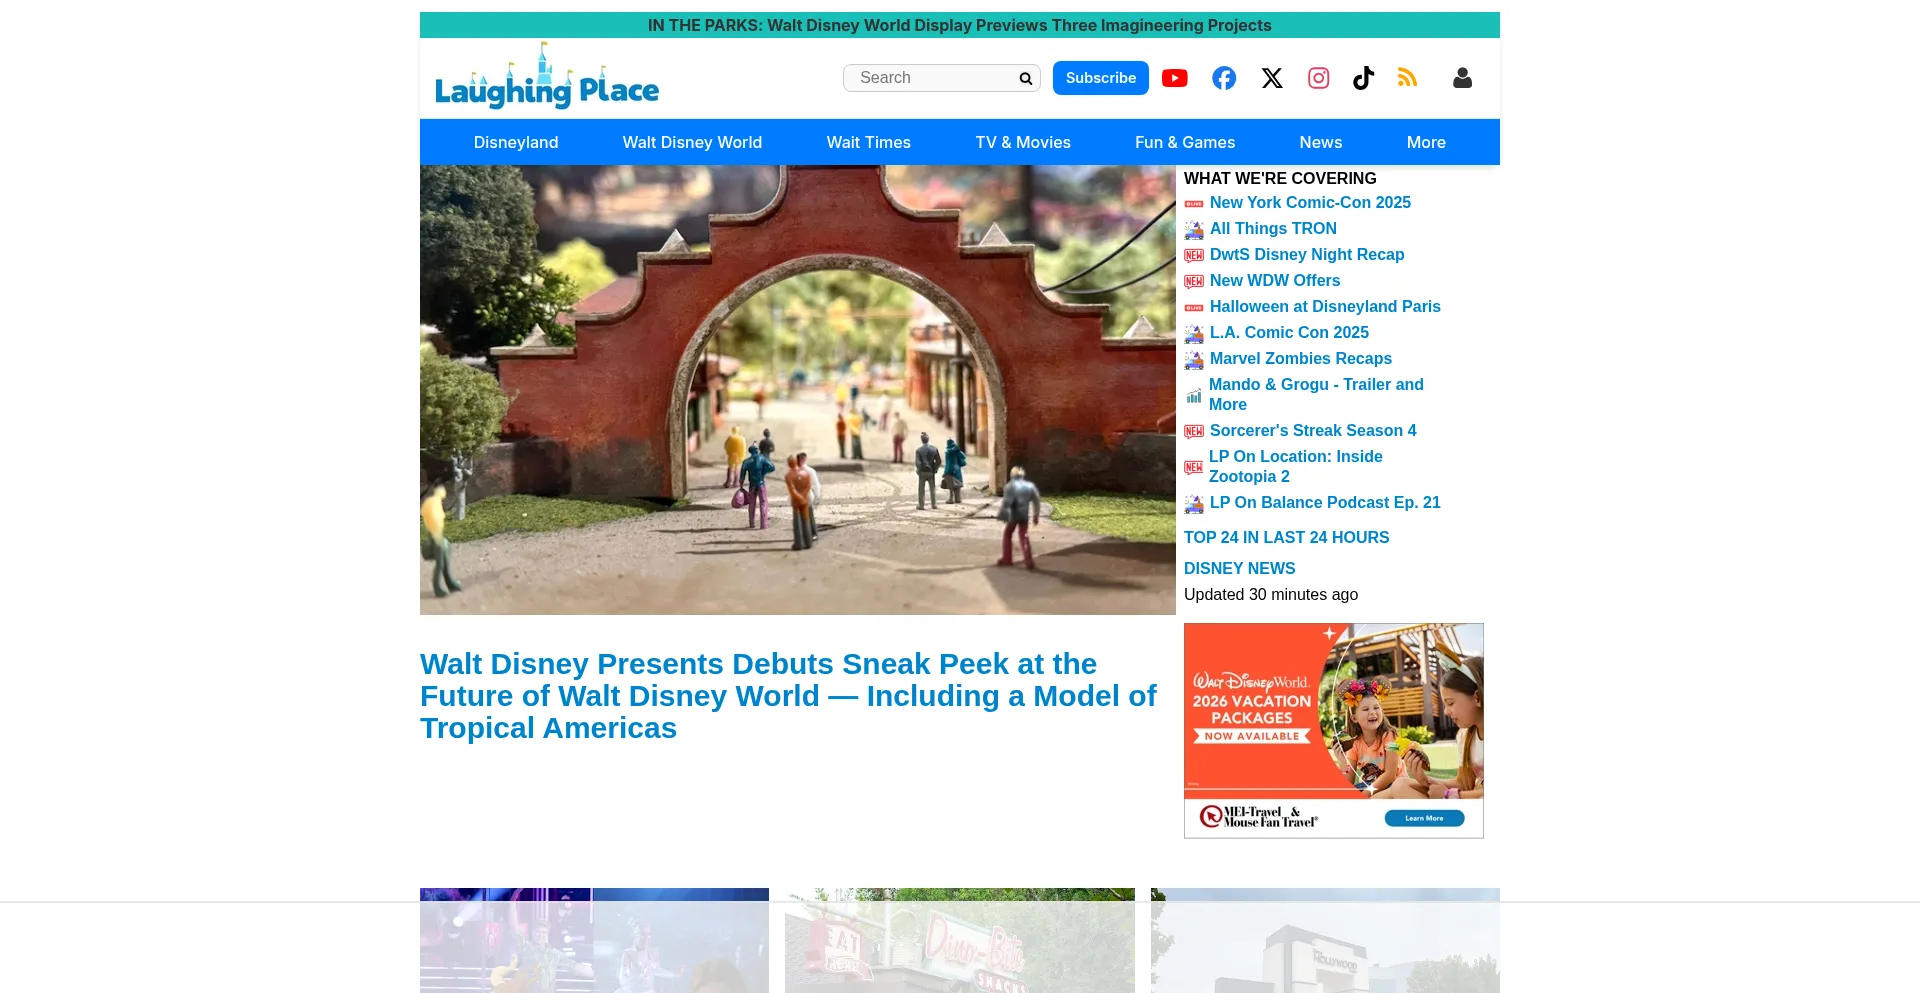Image resolution: width=1920 pixels, height=993 pixels.
Task: Click the orange RSS feed icon
Action: point(1408,78)
